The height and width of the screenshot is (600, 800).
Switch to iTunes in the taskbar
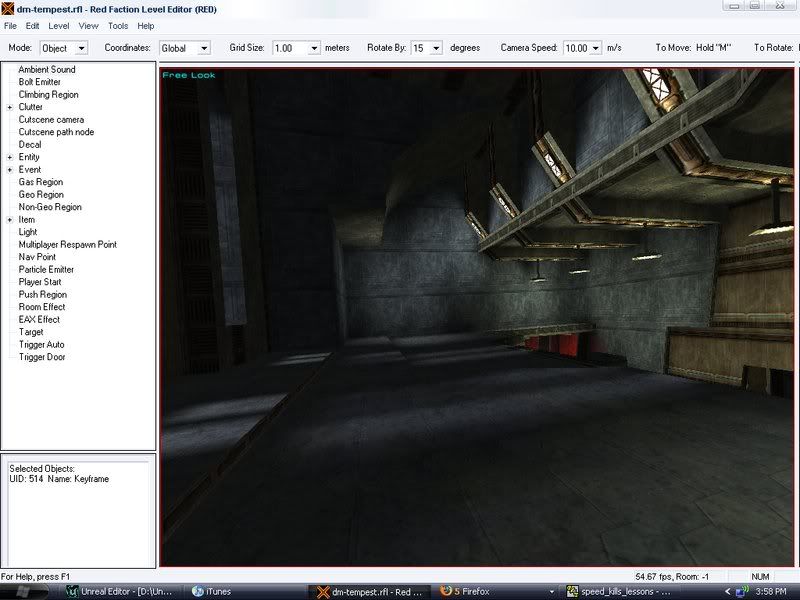212,591
